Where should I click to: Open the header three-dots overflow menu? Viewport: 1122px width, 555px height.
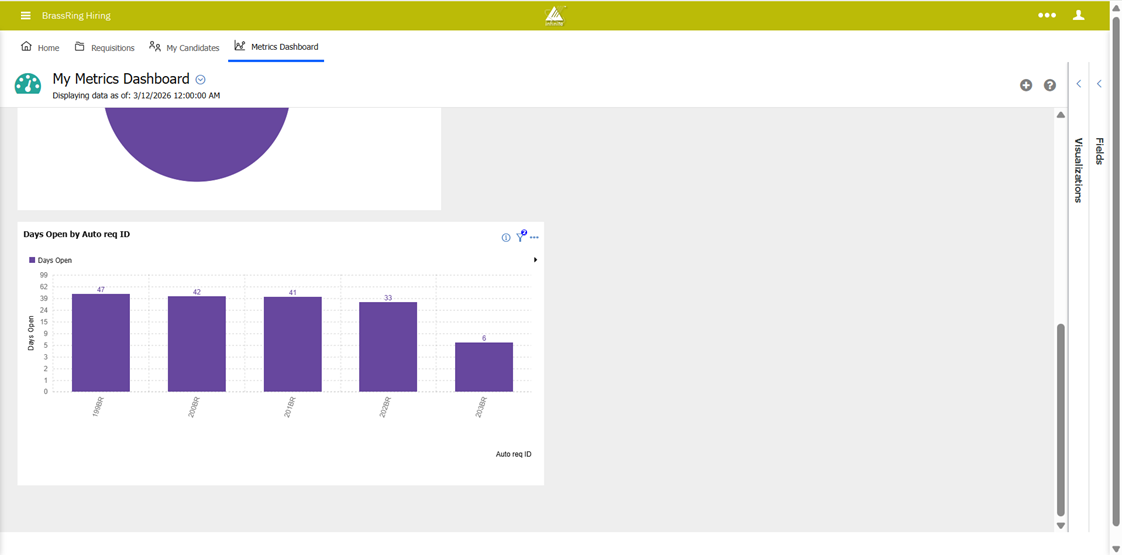pos(1046,16)
